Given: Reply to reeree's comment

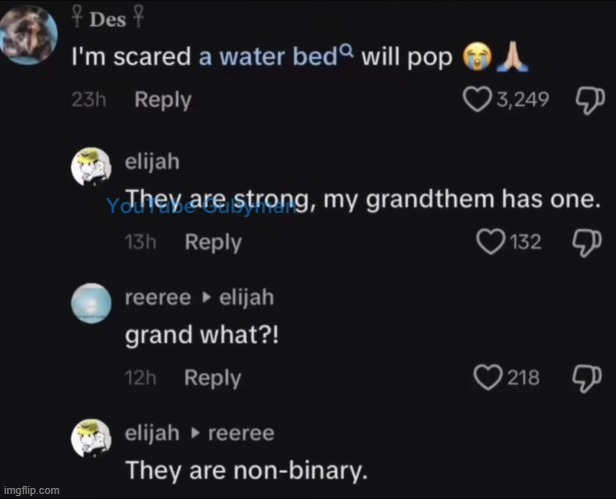Looking at the screenshot, I should (x=213, y=377).
